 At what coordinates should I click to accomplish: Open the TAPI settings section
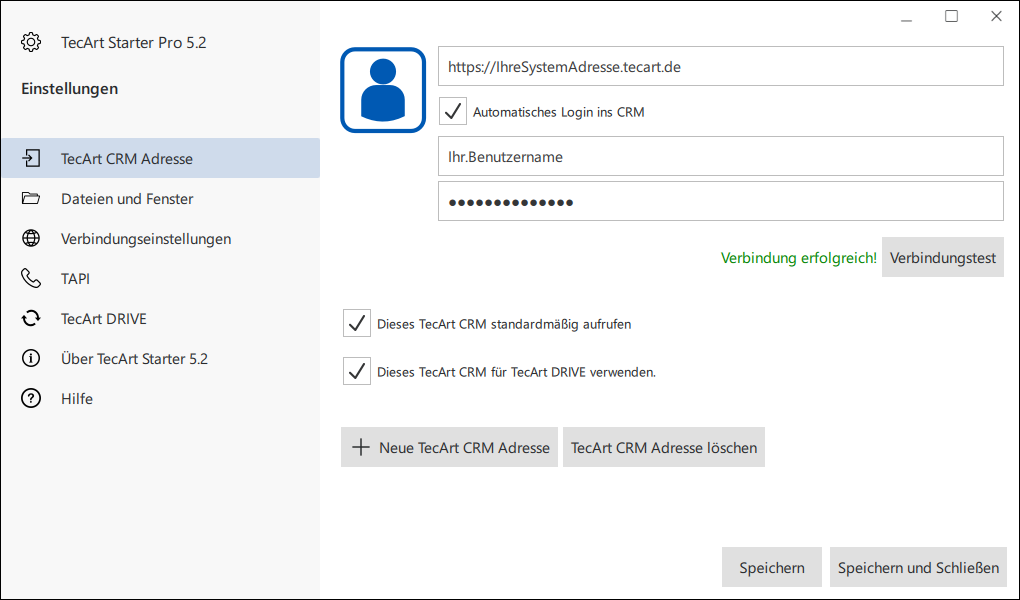coord(161,279)
